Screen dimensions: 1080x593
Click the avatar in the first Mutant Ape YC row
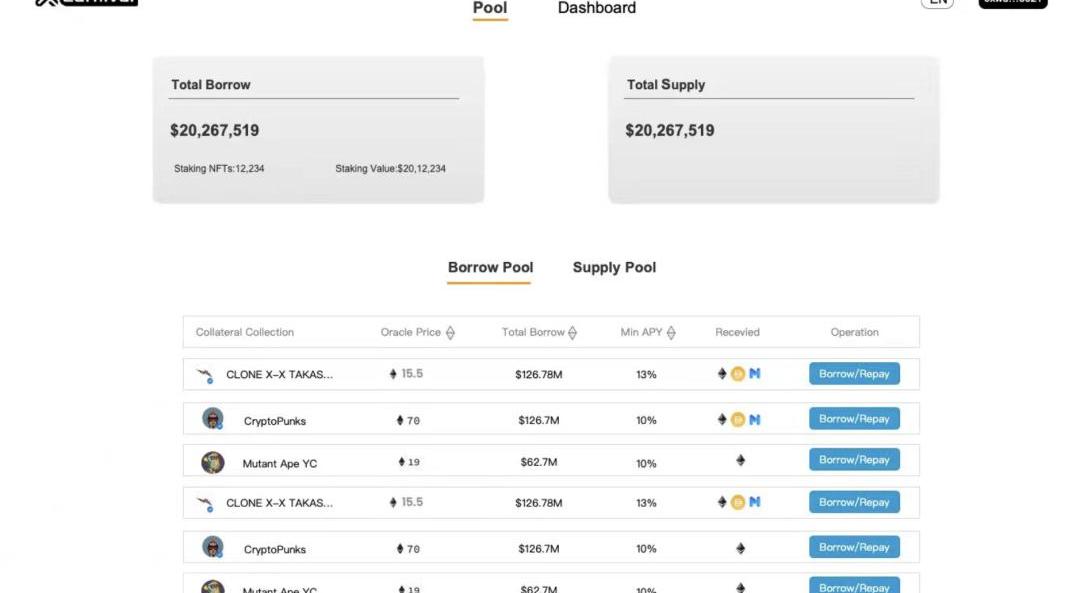[213, 462]
